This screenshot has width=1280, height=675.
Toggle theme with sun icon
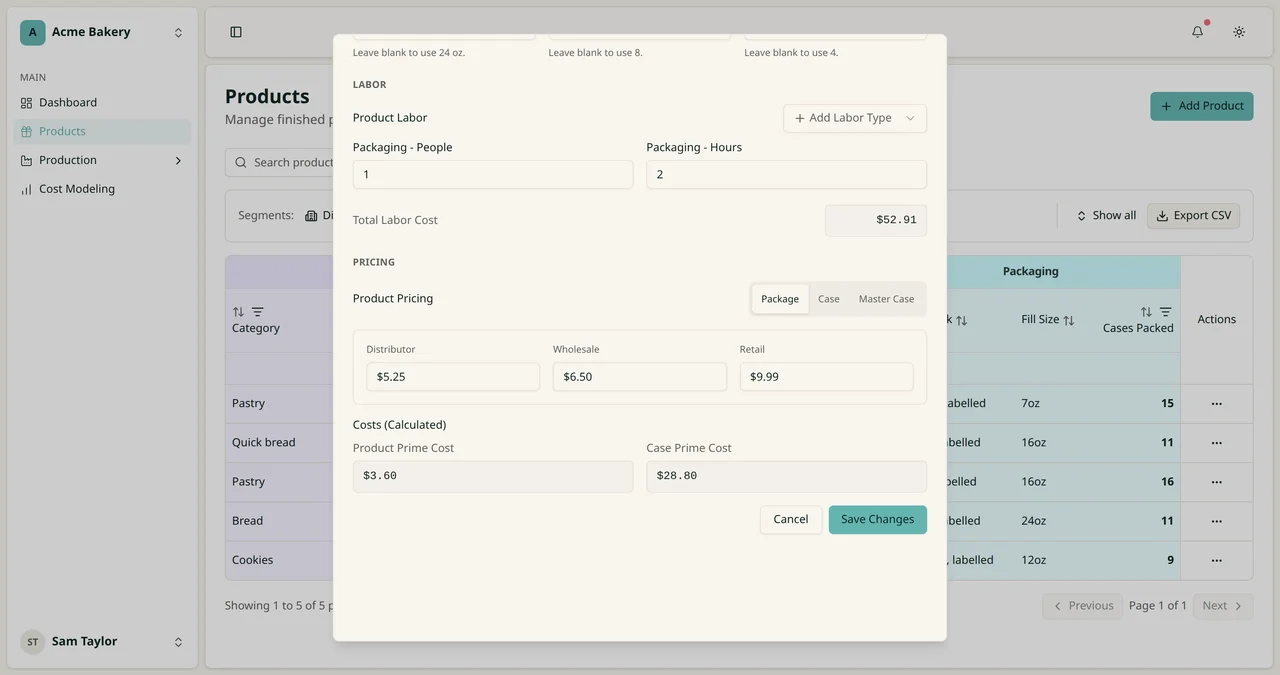(x=1239, y=32)
